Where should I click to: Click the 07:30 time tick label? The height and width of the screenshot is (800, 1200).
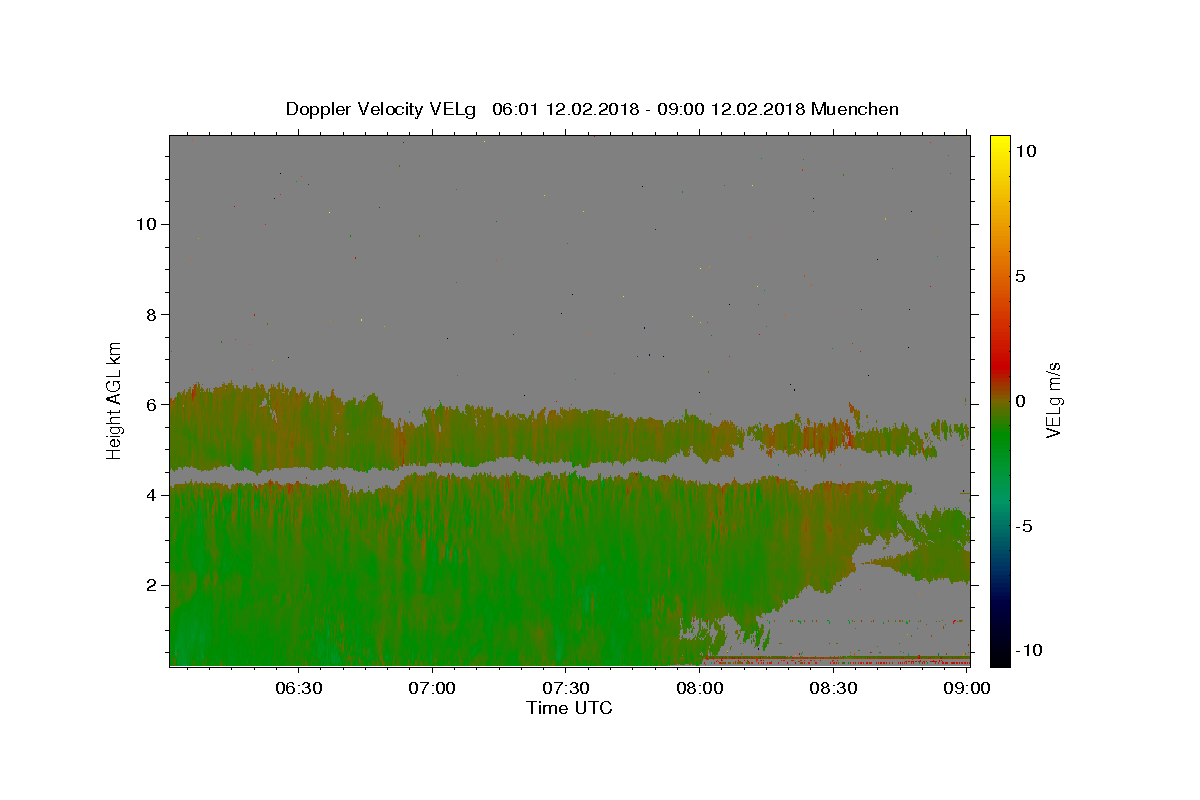(566, 688)
